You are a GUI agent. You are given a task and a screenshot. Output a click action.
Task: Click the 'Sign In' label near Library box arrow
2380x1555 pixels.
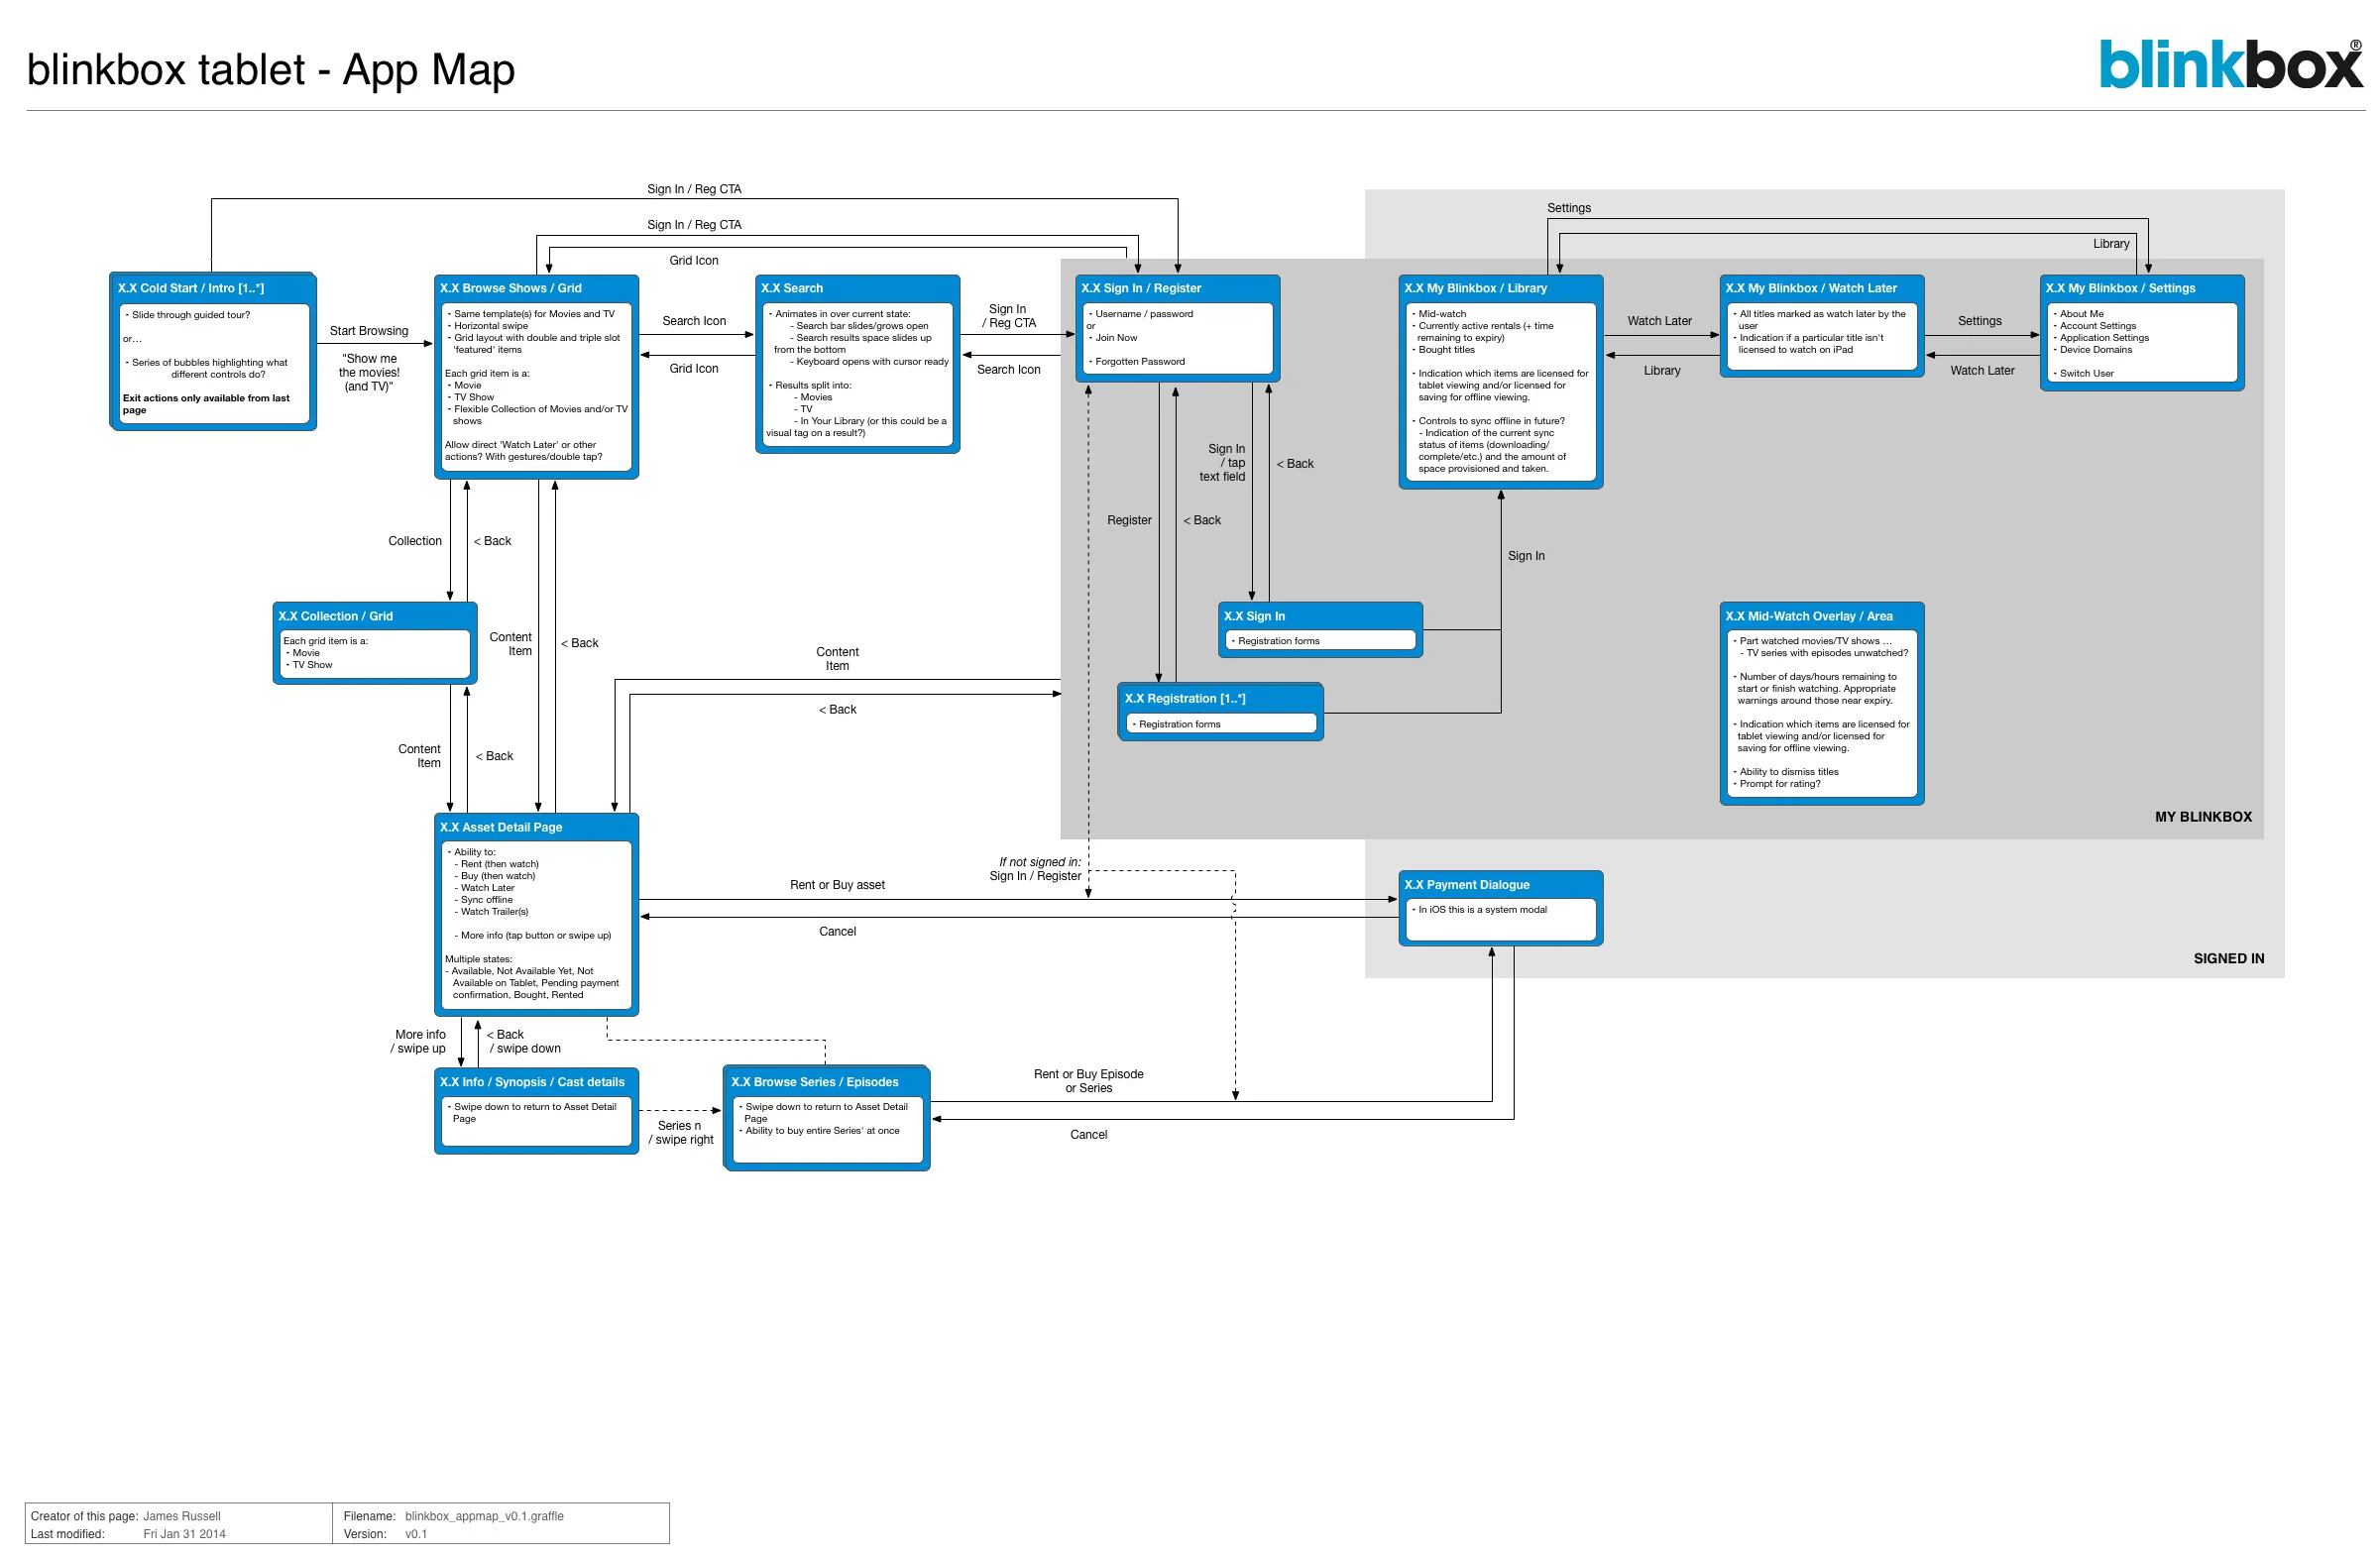click(1526, 556)
